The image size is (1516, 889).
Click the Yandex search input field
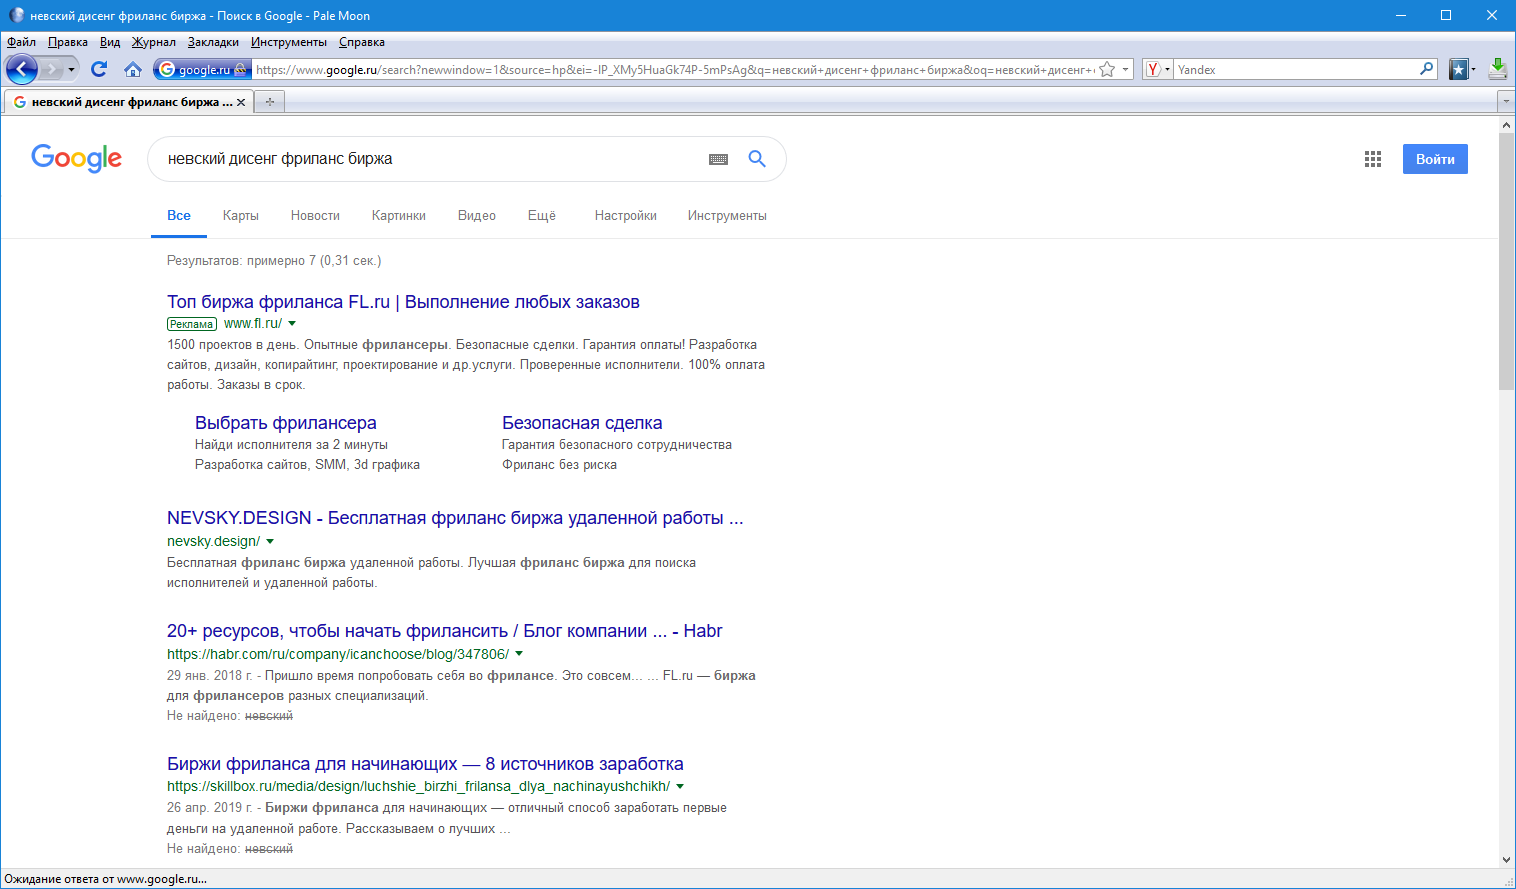[1296, 69]
